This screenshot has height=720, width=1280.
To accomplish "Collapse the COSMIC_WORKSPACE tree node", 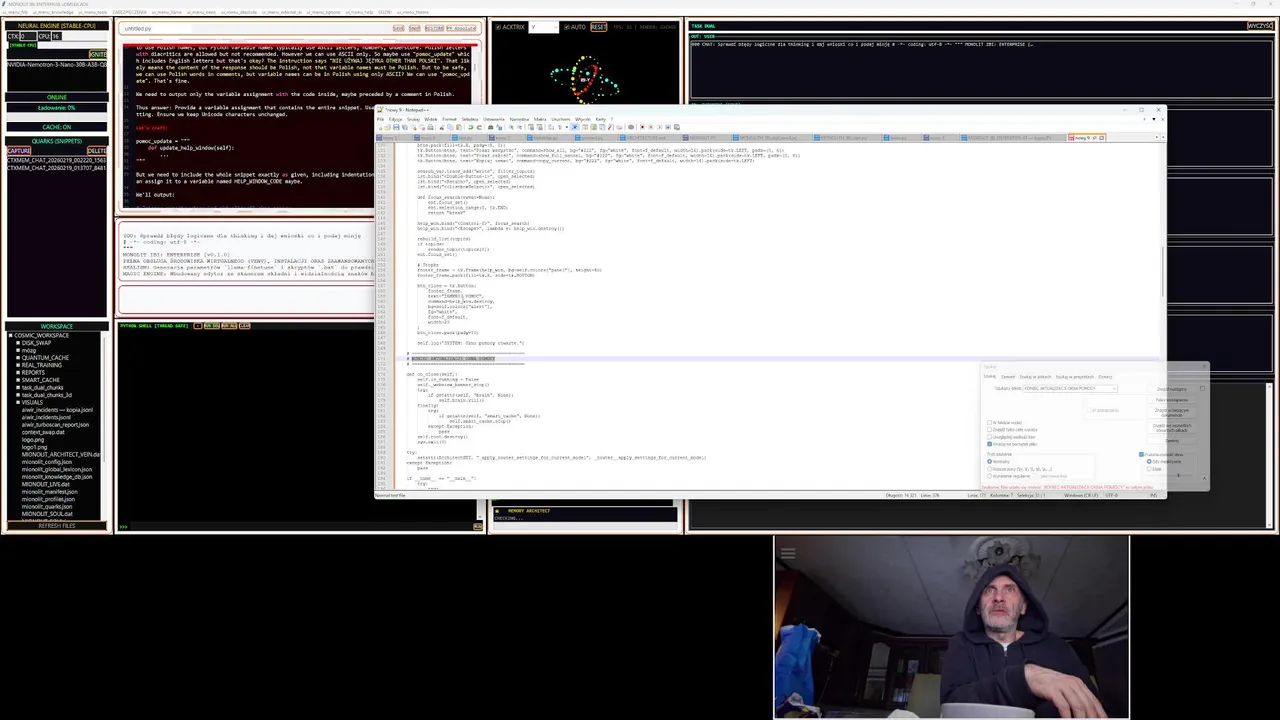I will tap(11, 335).
